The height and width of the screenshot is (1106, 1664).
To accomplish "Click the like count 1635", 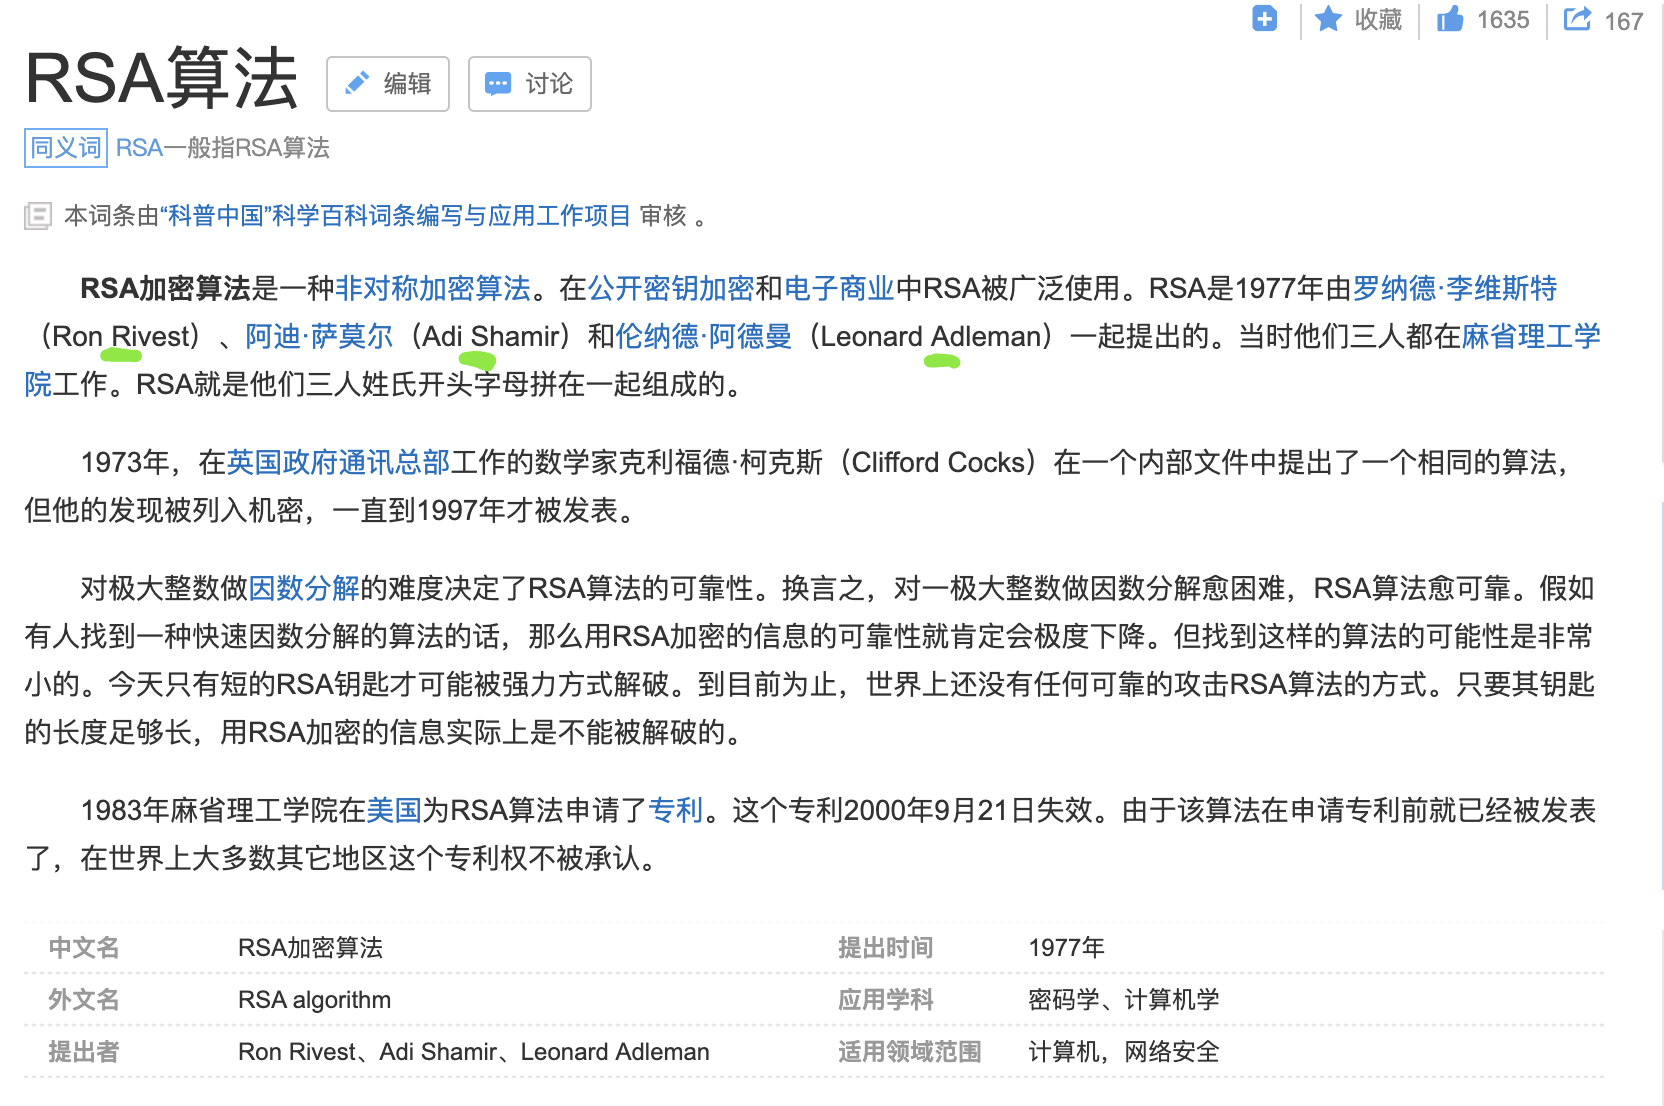I will (1503, 20).
